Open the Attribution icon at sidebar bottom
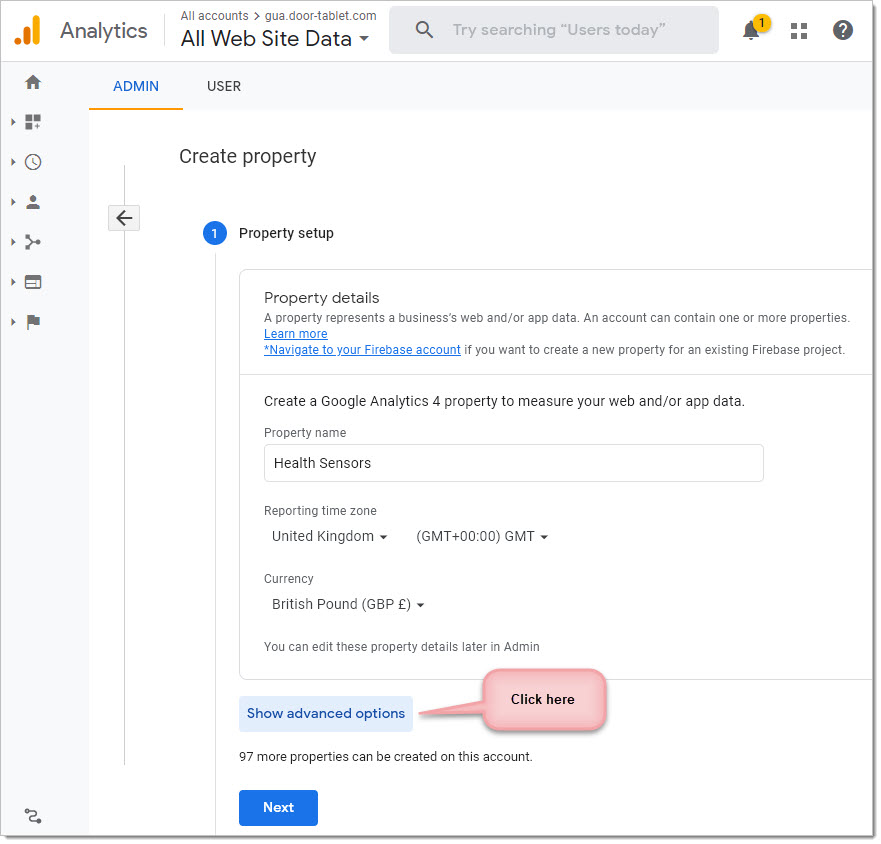 coord(33,817)
